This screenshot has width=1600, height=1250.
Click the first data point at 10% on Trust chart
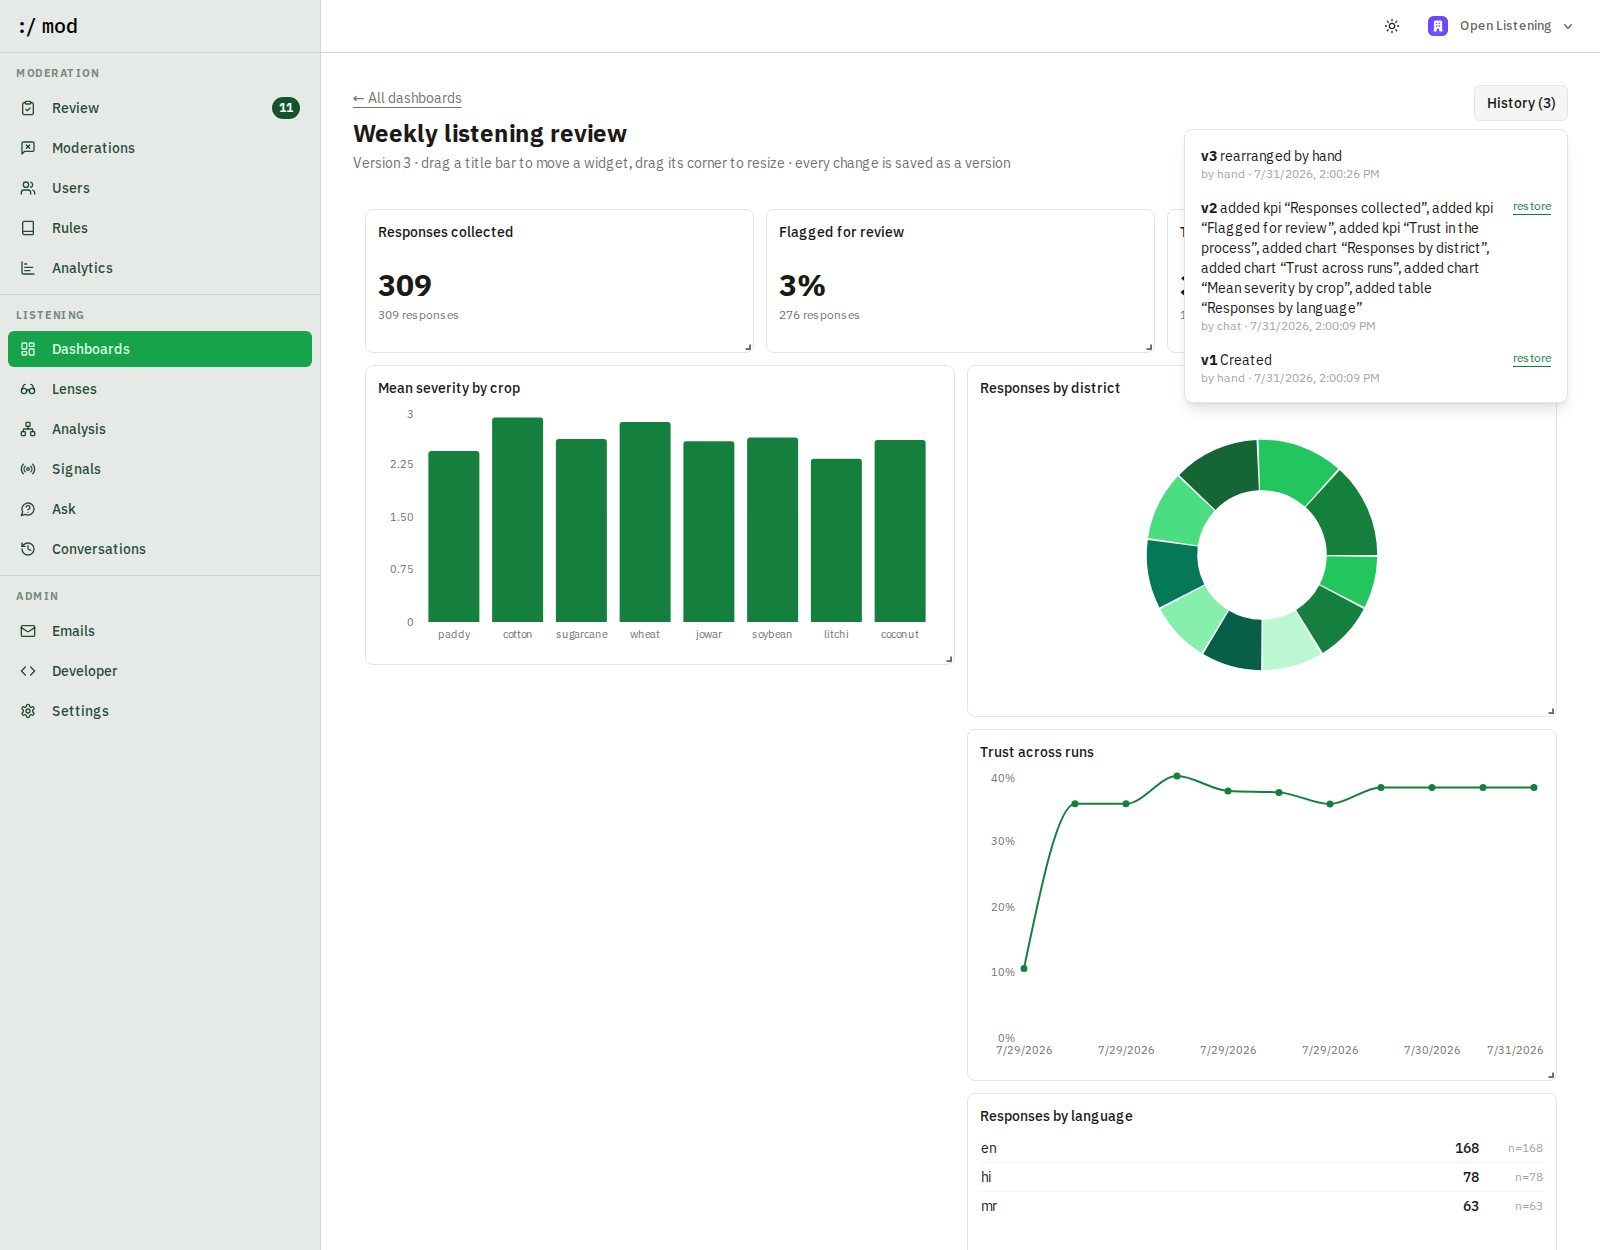1024,968
